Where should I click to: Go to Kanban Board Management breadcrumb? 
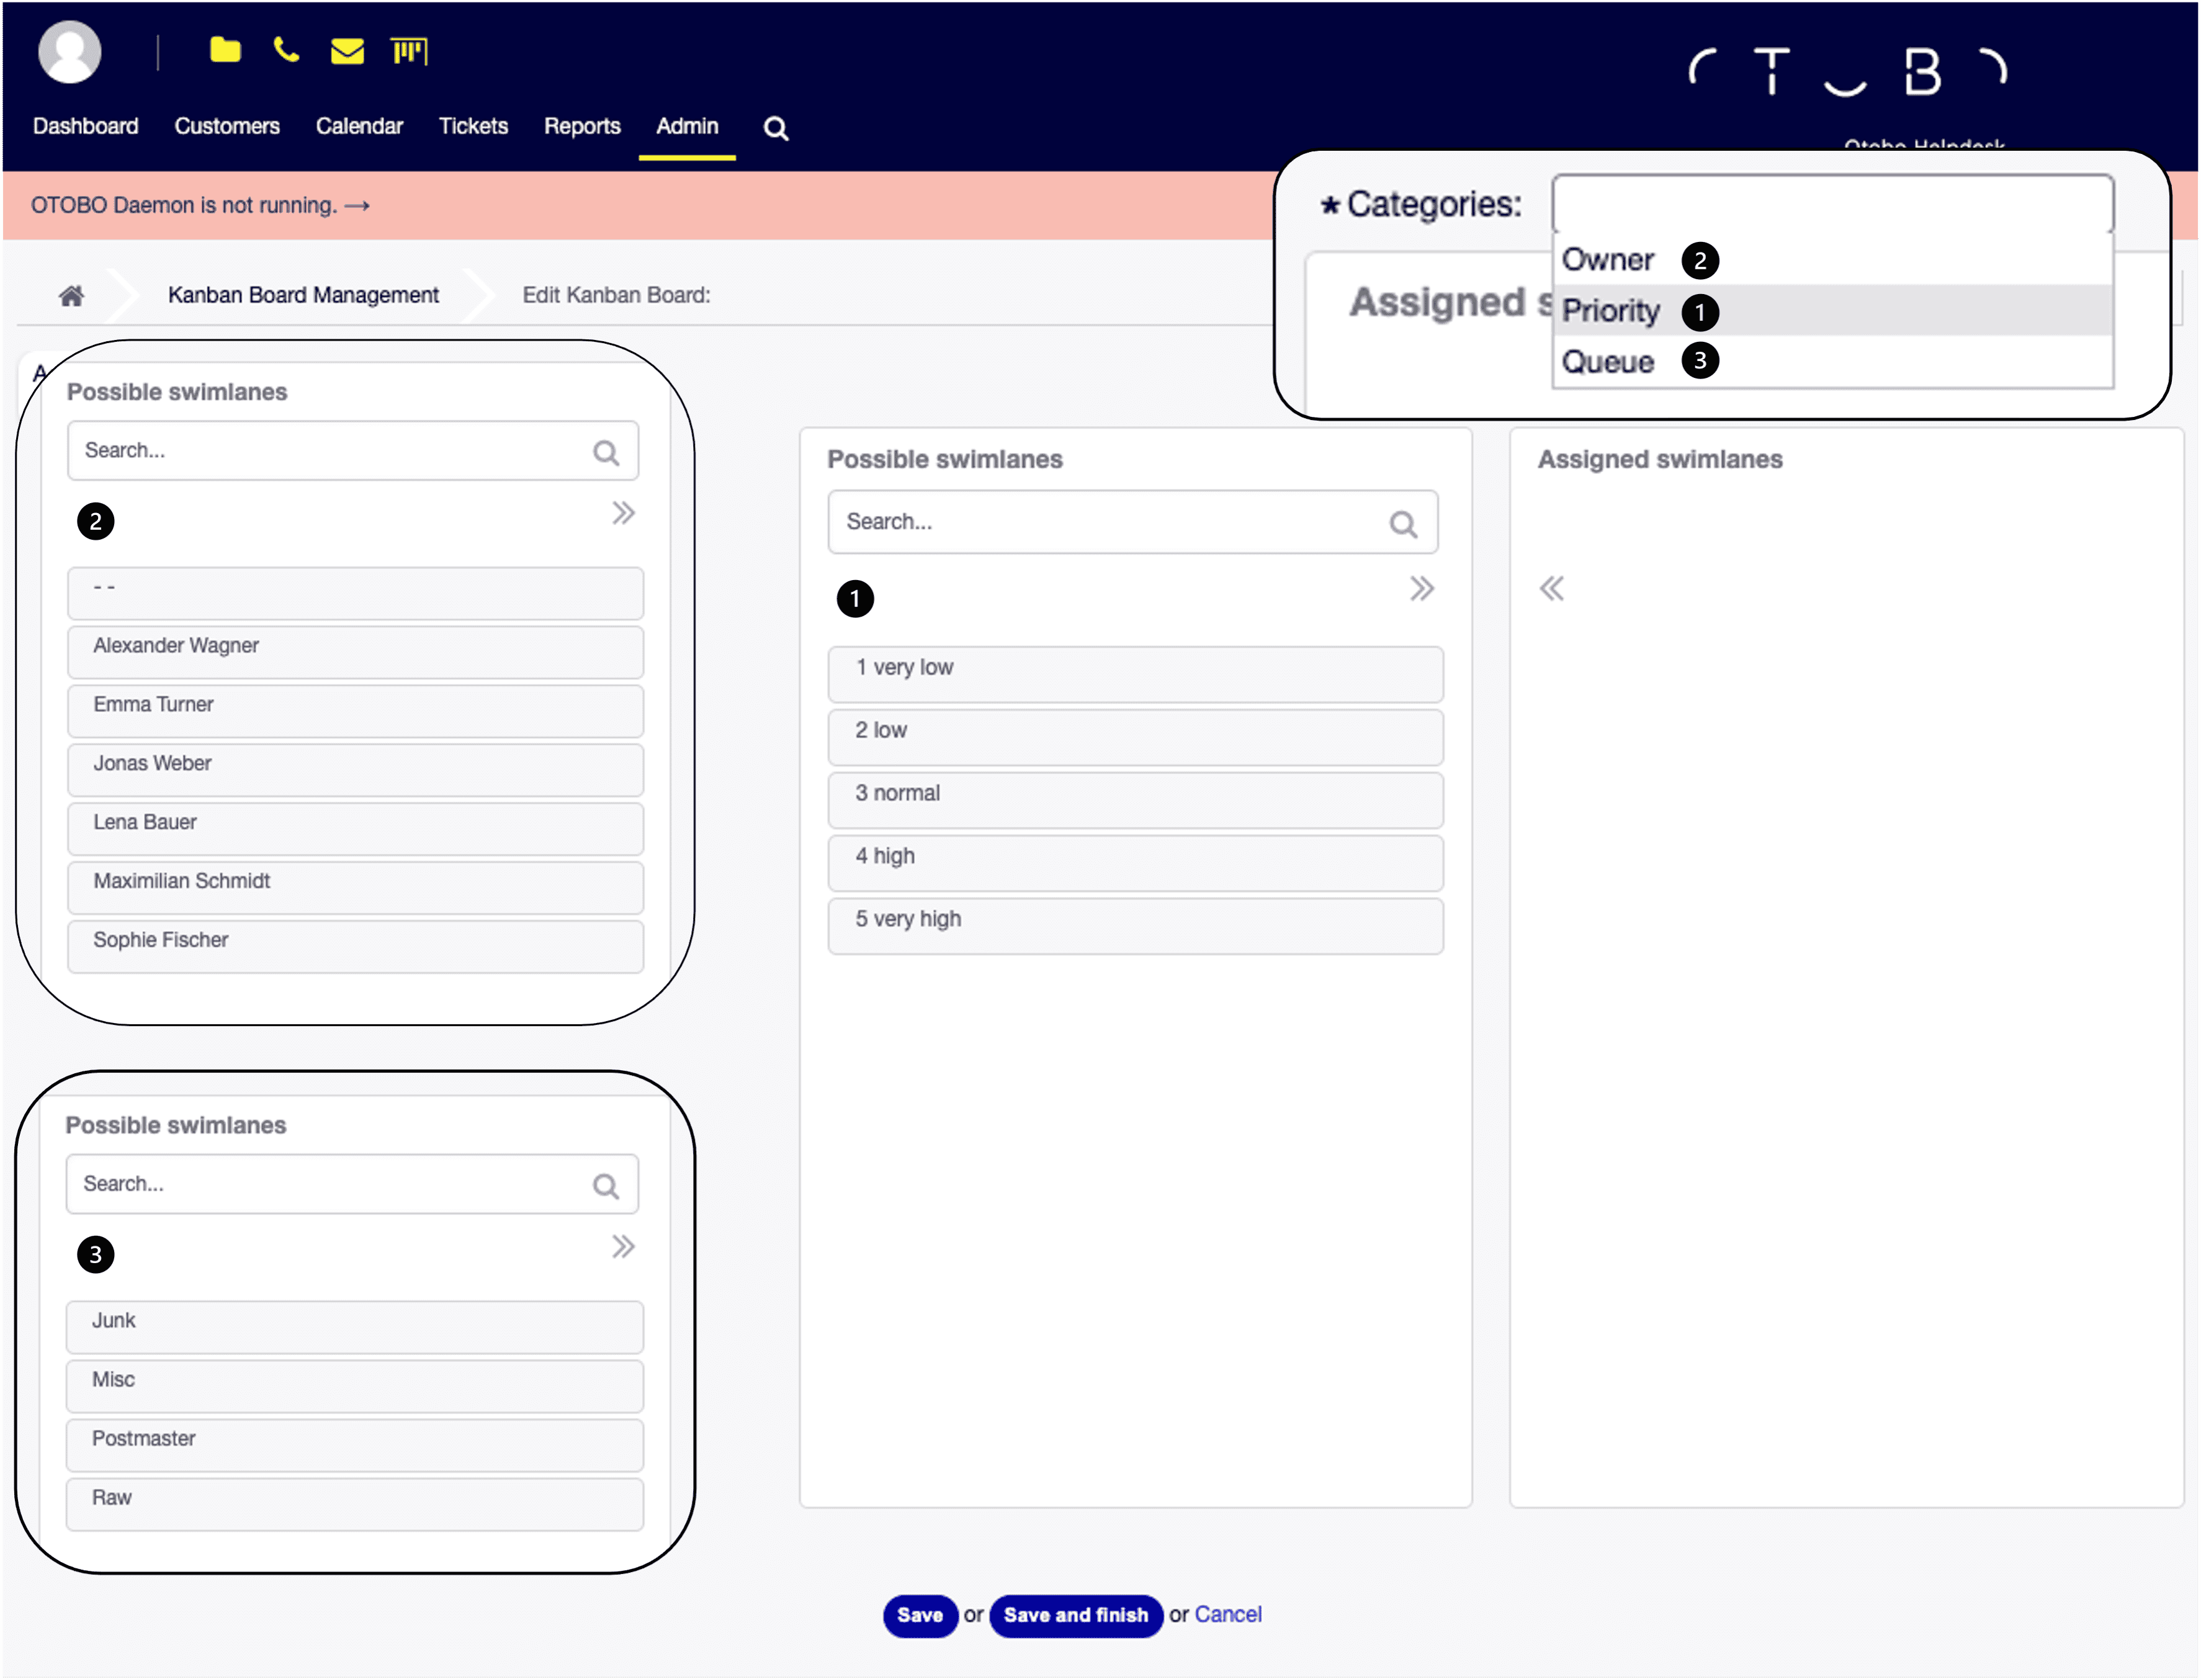[303, 295]
